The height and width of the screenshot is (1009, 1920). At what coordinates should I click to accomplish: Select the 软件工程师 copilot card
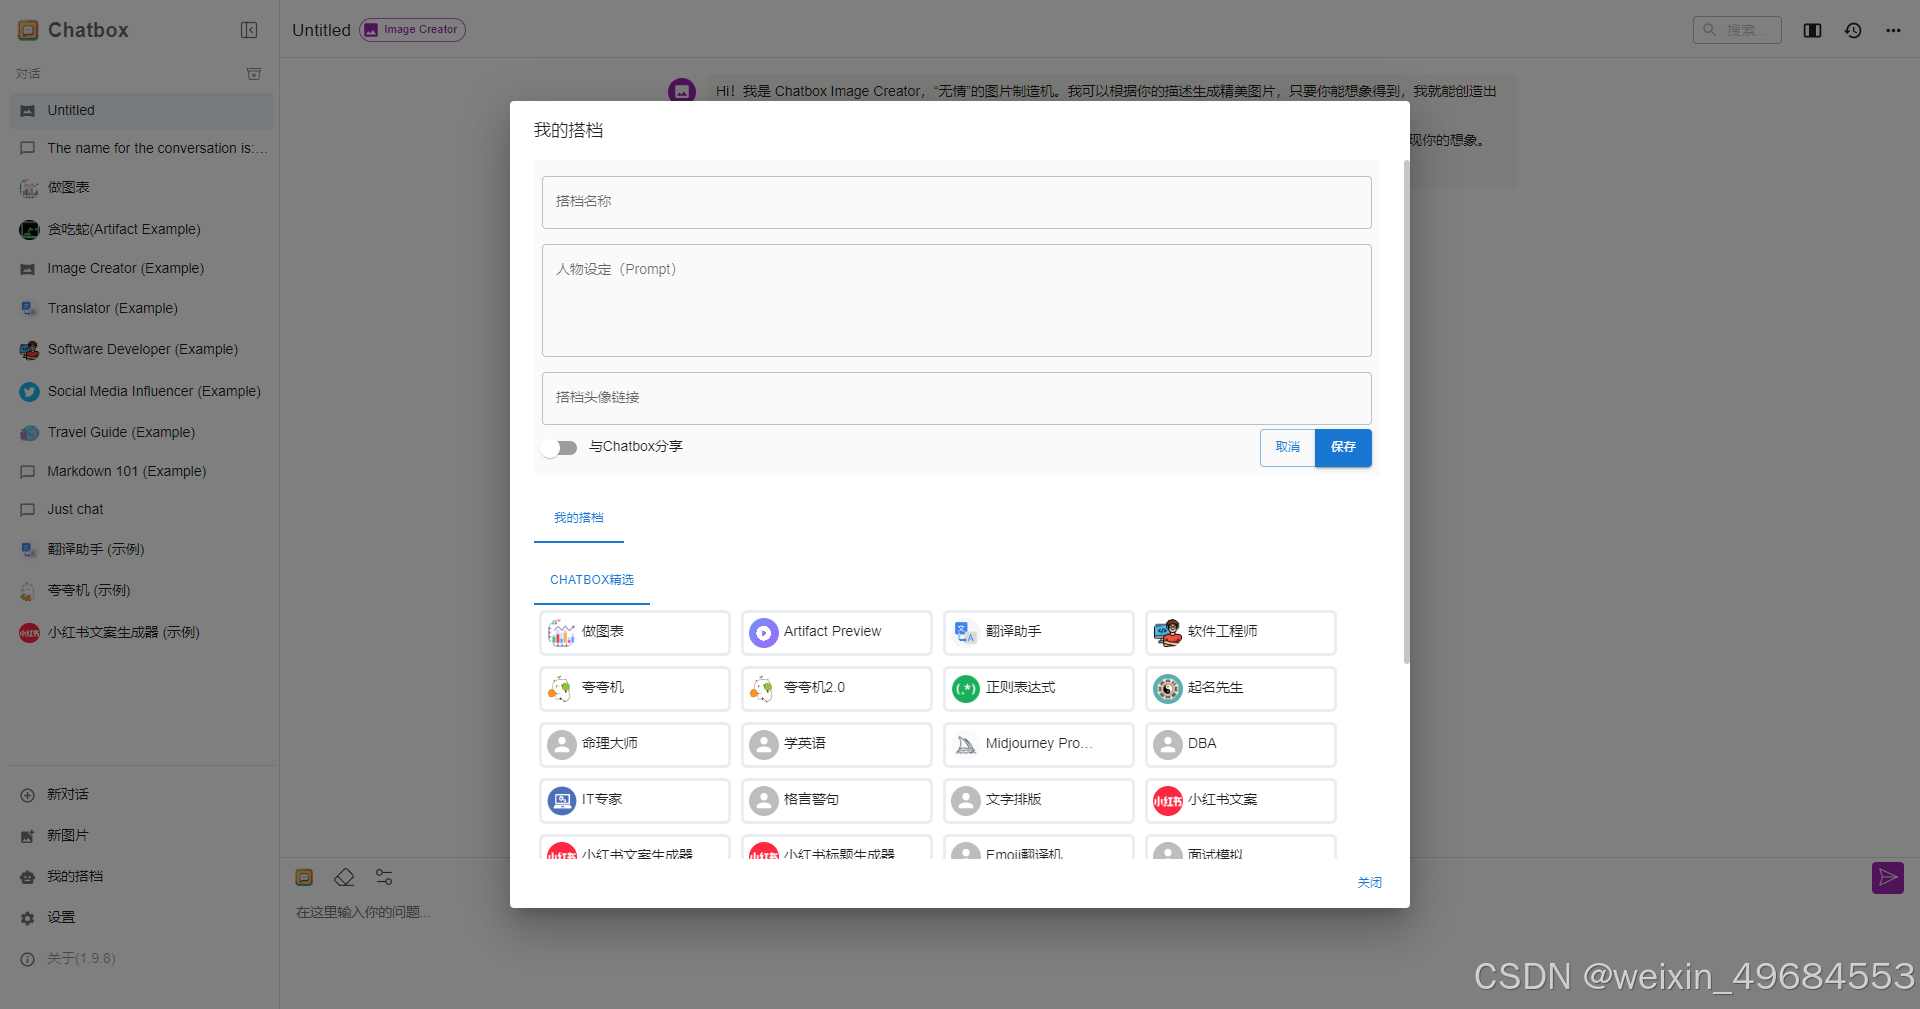[1241, 632]
